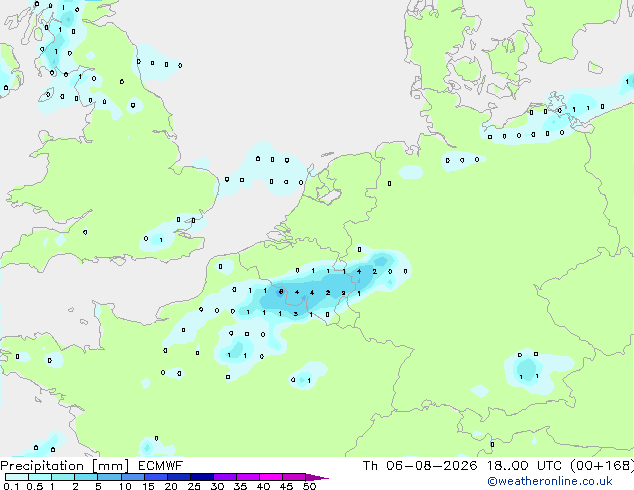The height and width of the screenshot is (490, 634).
Task: Click the 25–30 mm legend color swatch
Action: click(x=202, y=477)
